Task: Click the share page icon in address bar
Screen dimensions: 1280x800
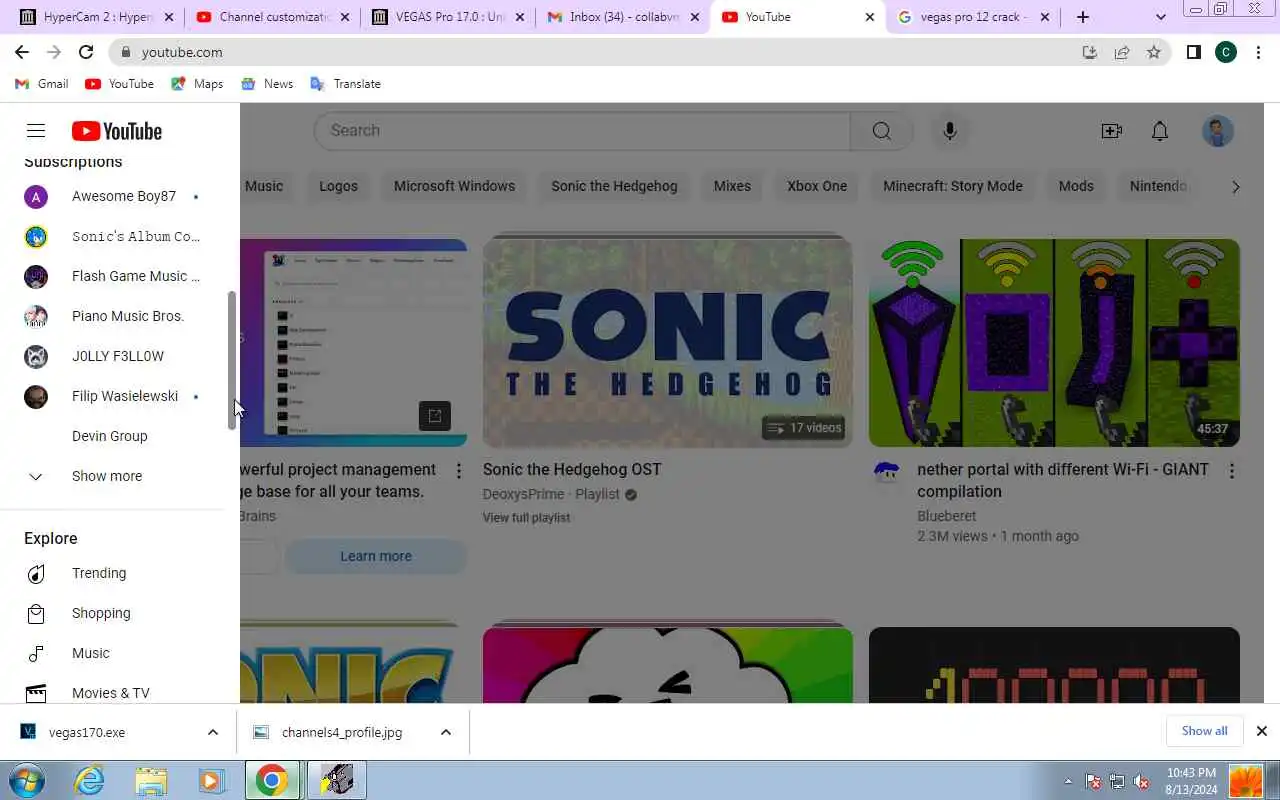Action: [x=1122, y=52]
